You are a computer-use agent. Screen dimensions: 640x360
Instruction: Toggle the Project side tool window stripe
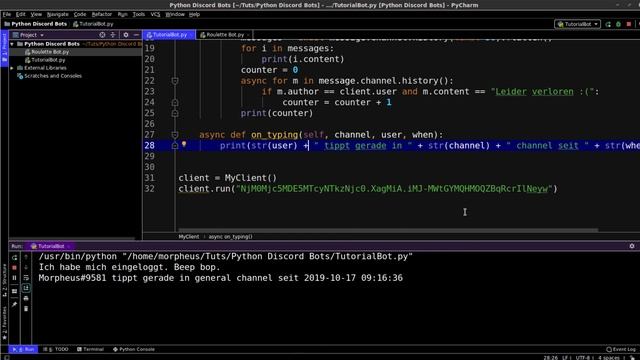tap(4, 48)
